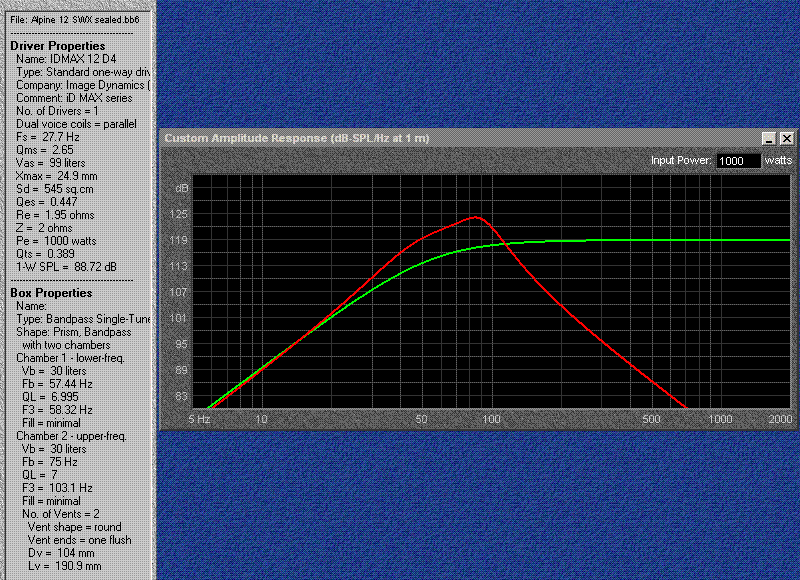Click the 'Qts = 0.389' line
Image resolution: width=800 pixels, height=580 pixels.
pyautogui.click(x=45, y=254)
